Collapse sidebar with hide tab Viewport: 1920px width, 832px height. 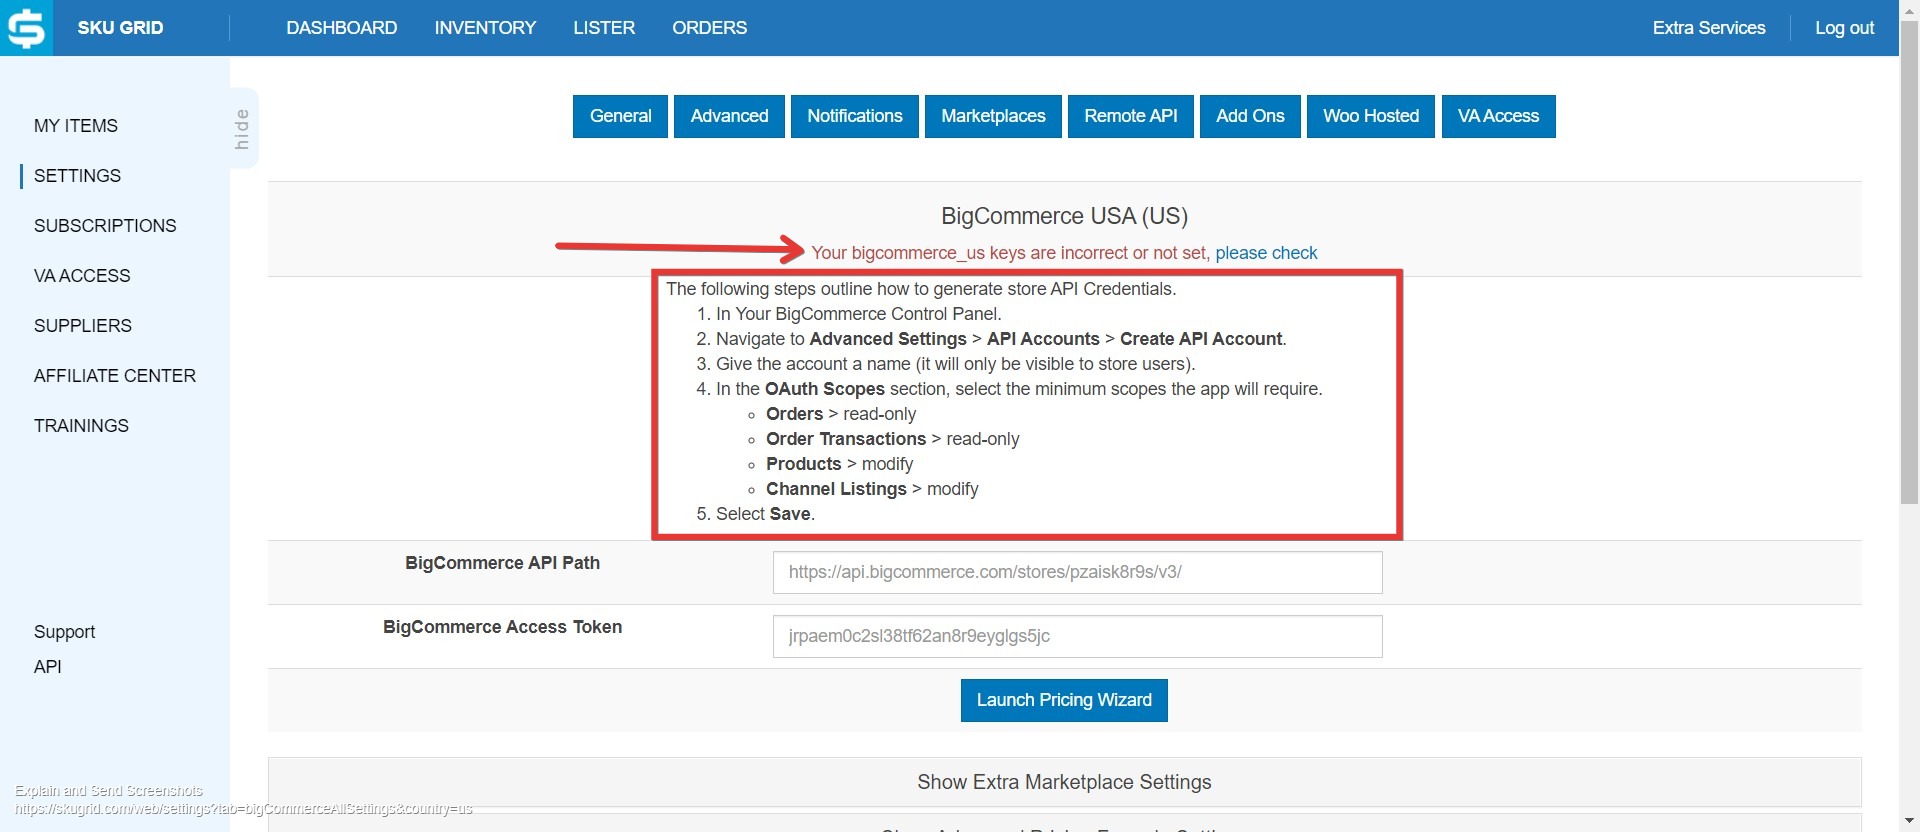click(243, 128)
